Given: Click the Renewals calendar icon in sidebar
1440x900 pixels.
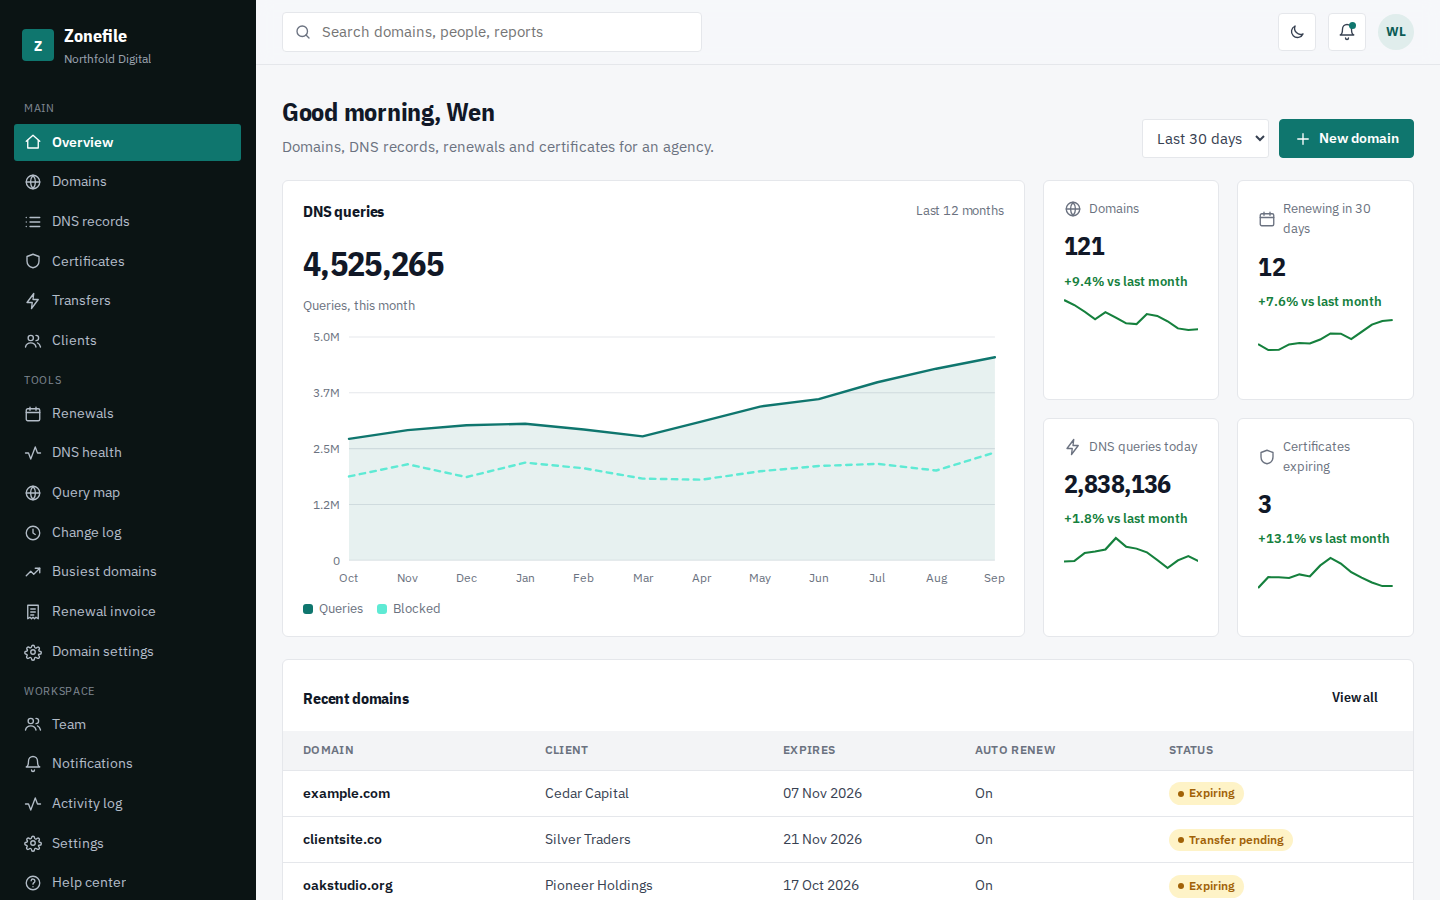Looking at the screenshot, I should click(33, 414).
